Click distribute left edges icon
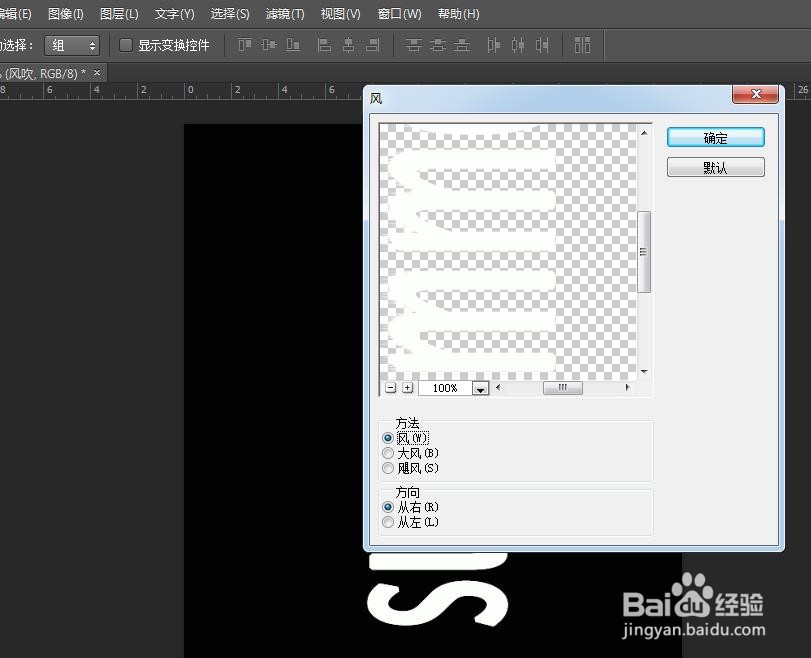Screen dimensions: 811x658 pos(493,45)
